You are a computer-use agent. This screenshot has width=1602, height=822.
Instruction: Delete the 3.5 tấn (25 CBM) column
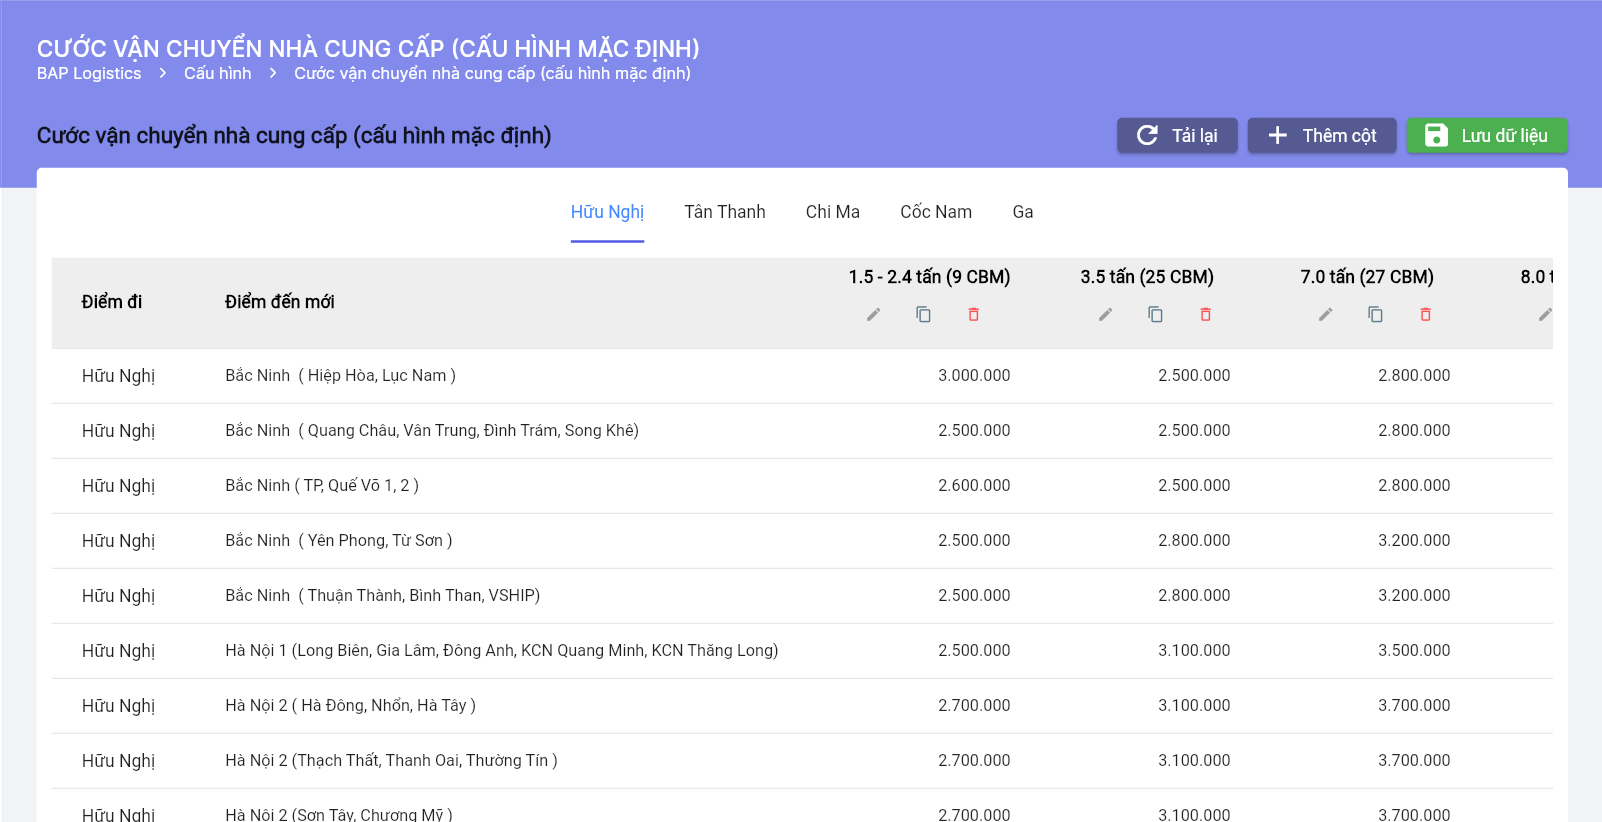click(1205, 315)
